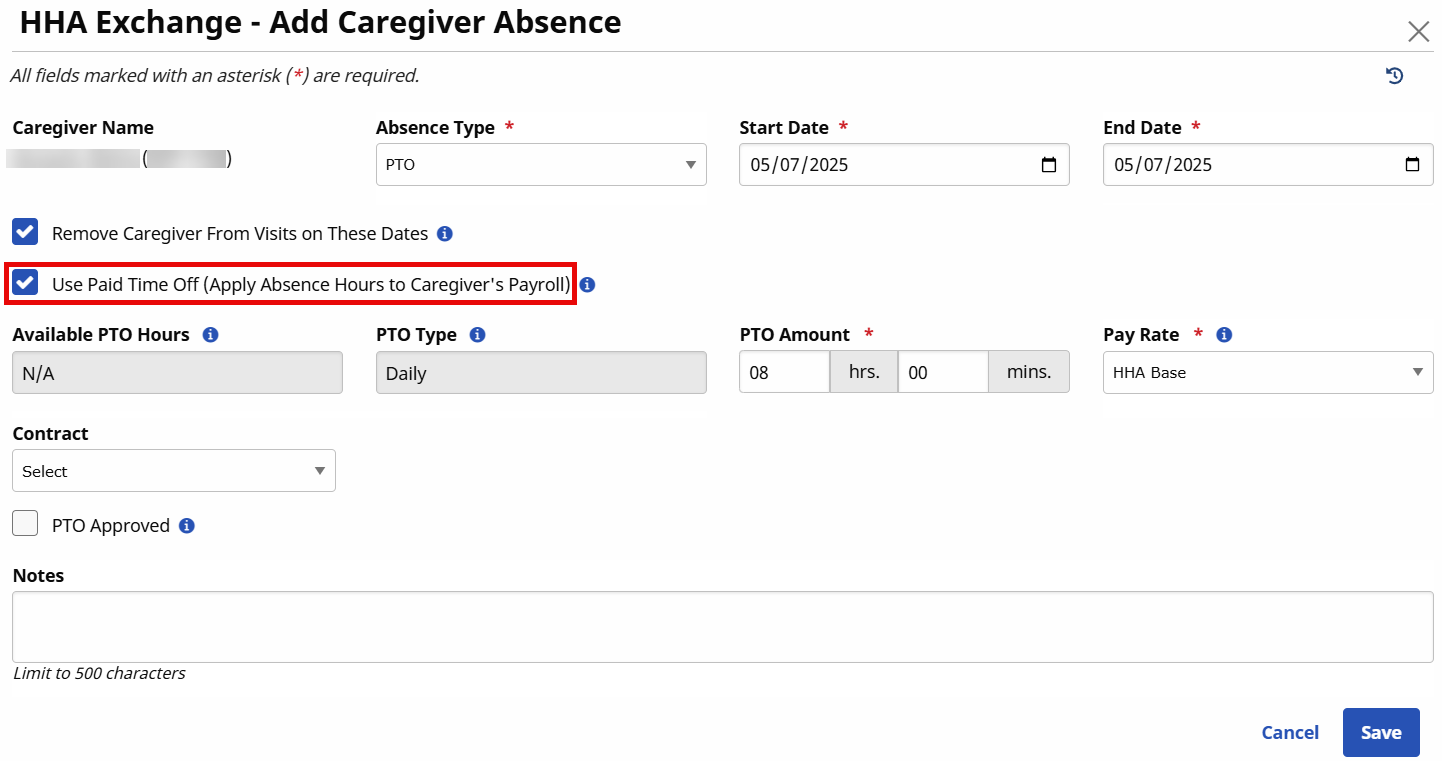Close the Add Caregiver Absence dialog
Screen dimensions: 1442x761
coord(1418,32)
